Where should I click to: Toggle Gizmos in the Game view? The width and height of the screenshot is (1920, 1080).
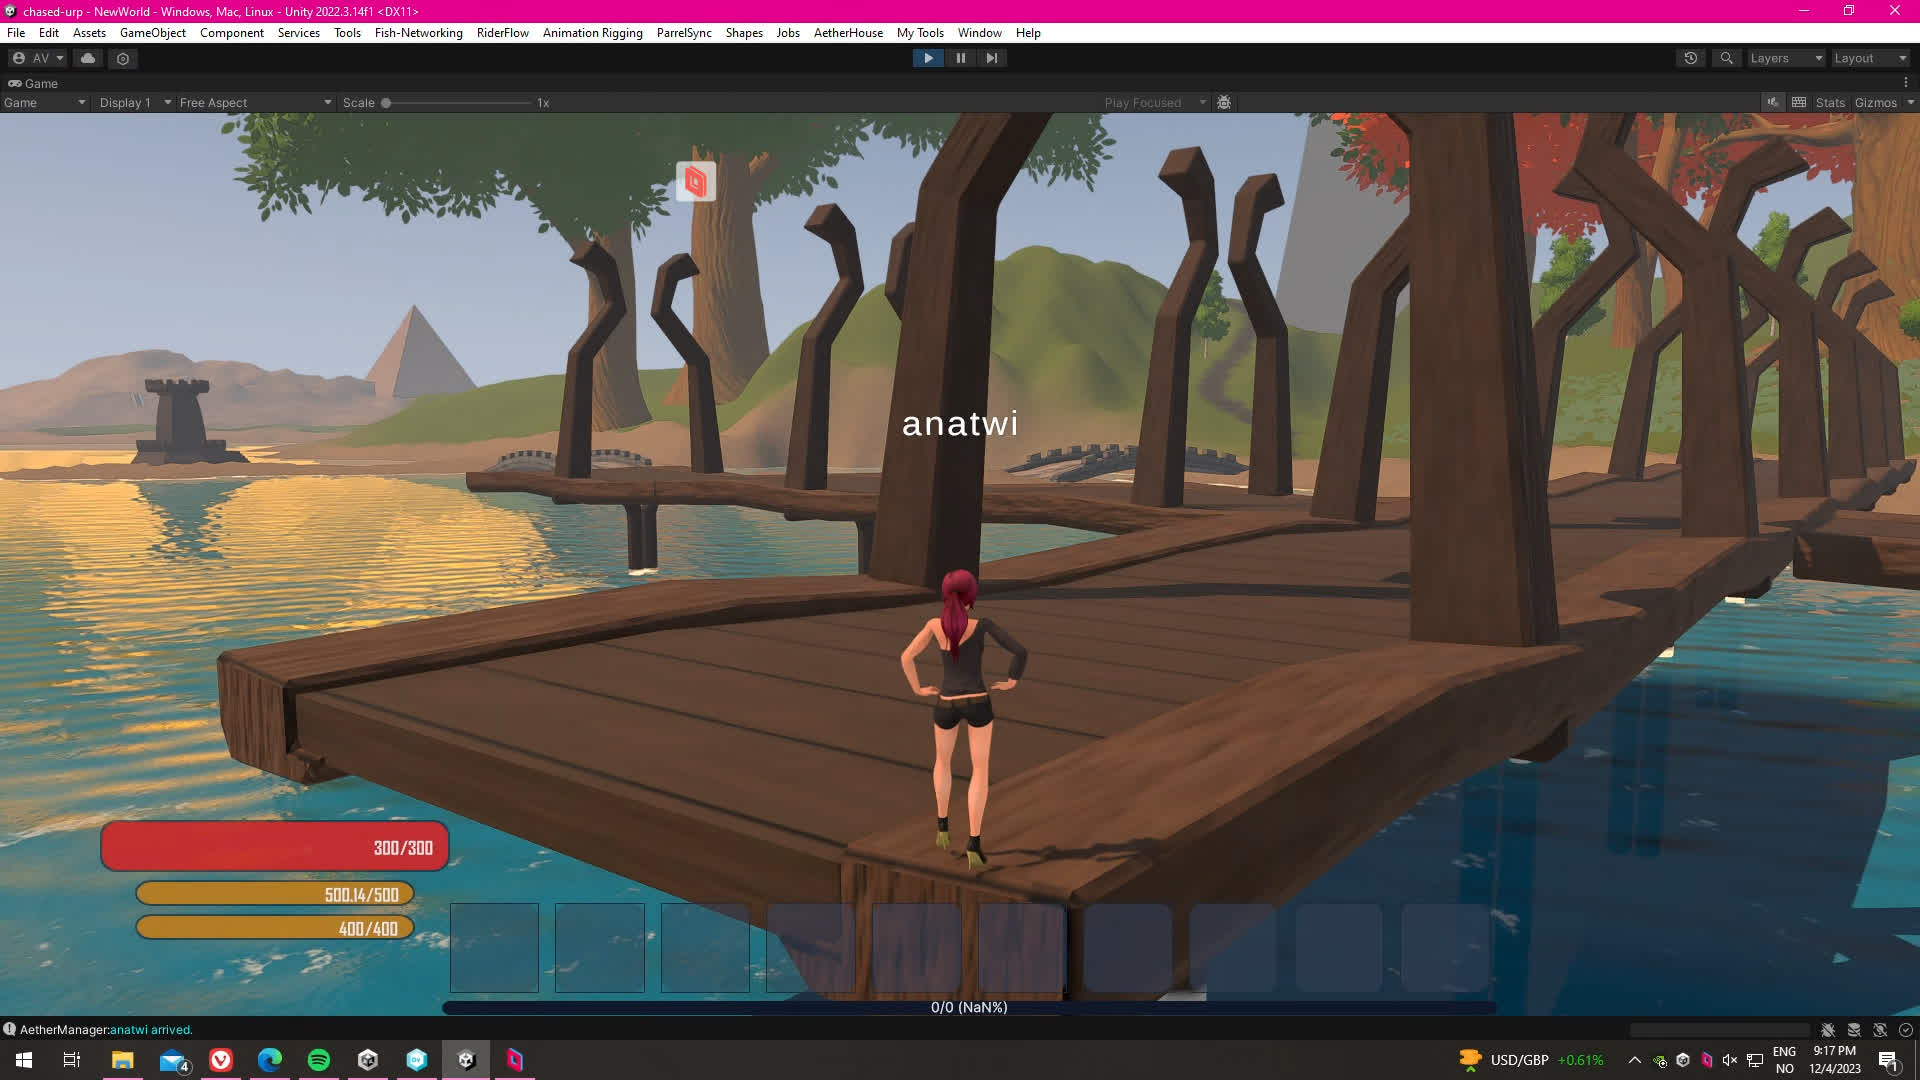coord(1875,102)
